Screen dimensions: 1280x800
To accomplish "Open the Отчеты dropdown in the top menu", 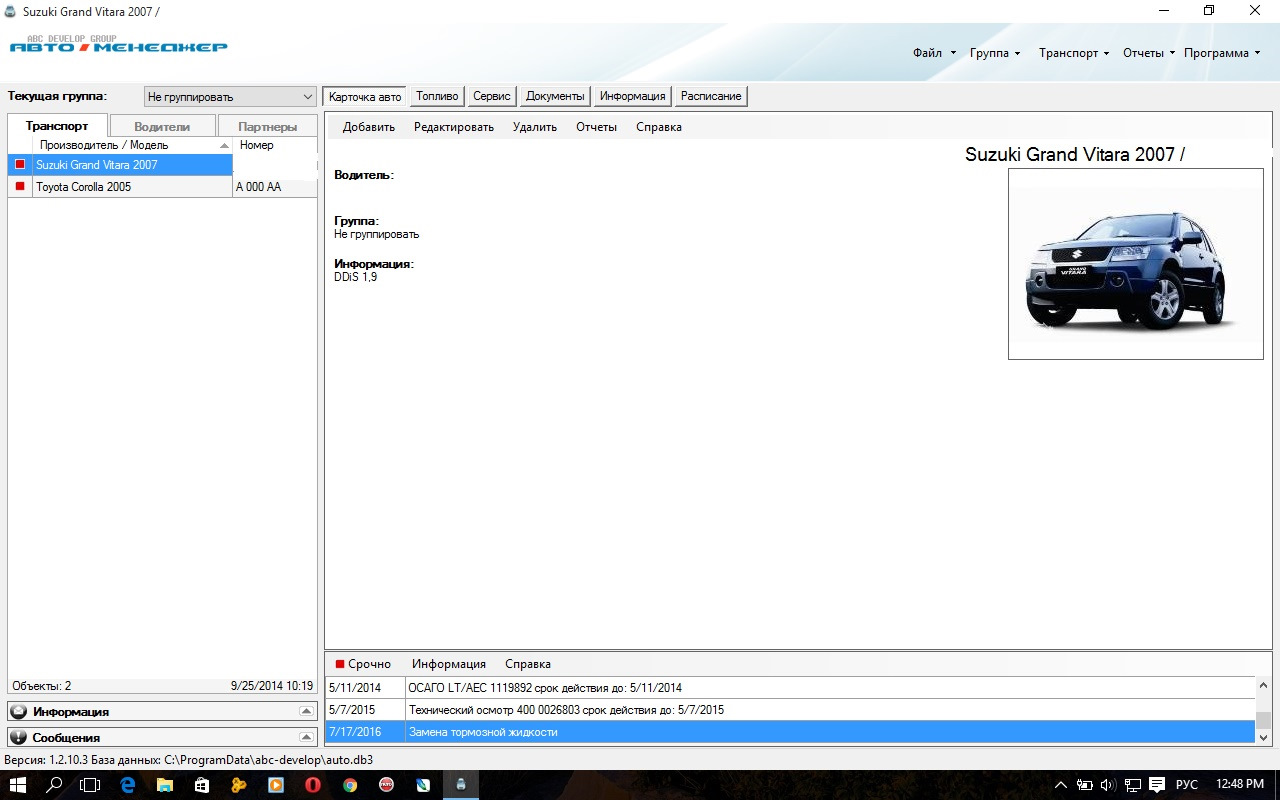I will tap(1148, 53).
